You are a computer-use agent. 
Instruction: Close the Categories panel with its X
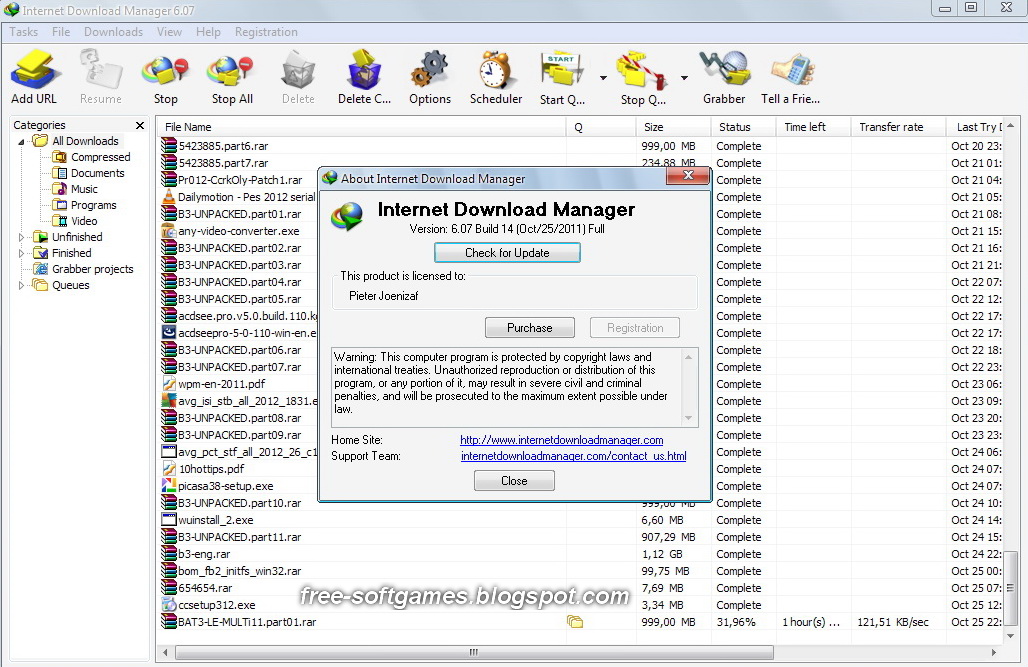140,125
